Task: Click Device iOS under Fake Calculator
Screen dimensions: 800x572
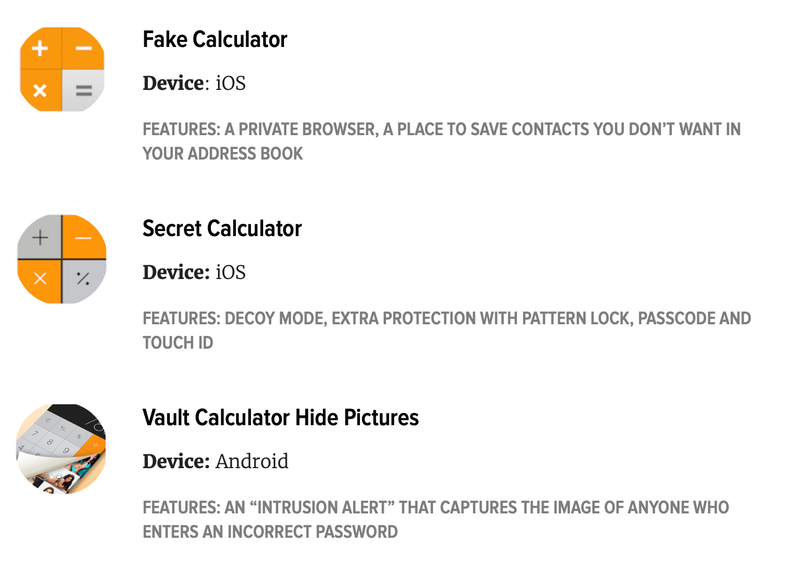Action: (x=194, y=83)
